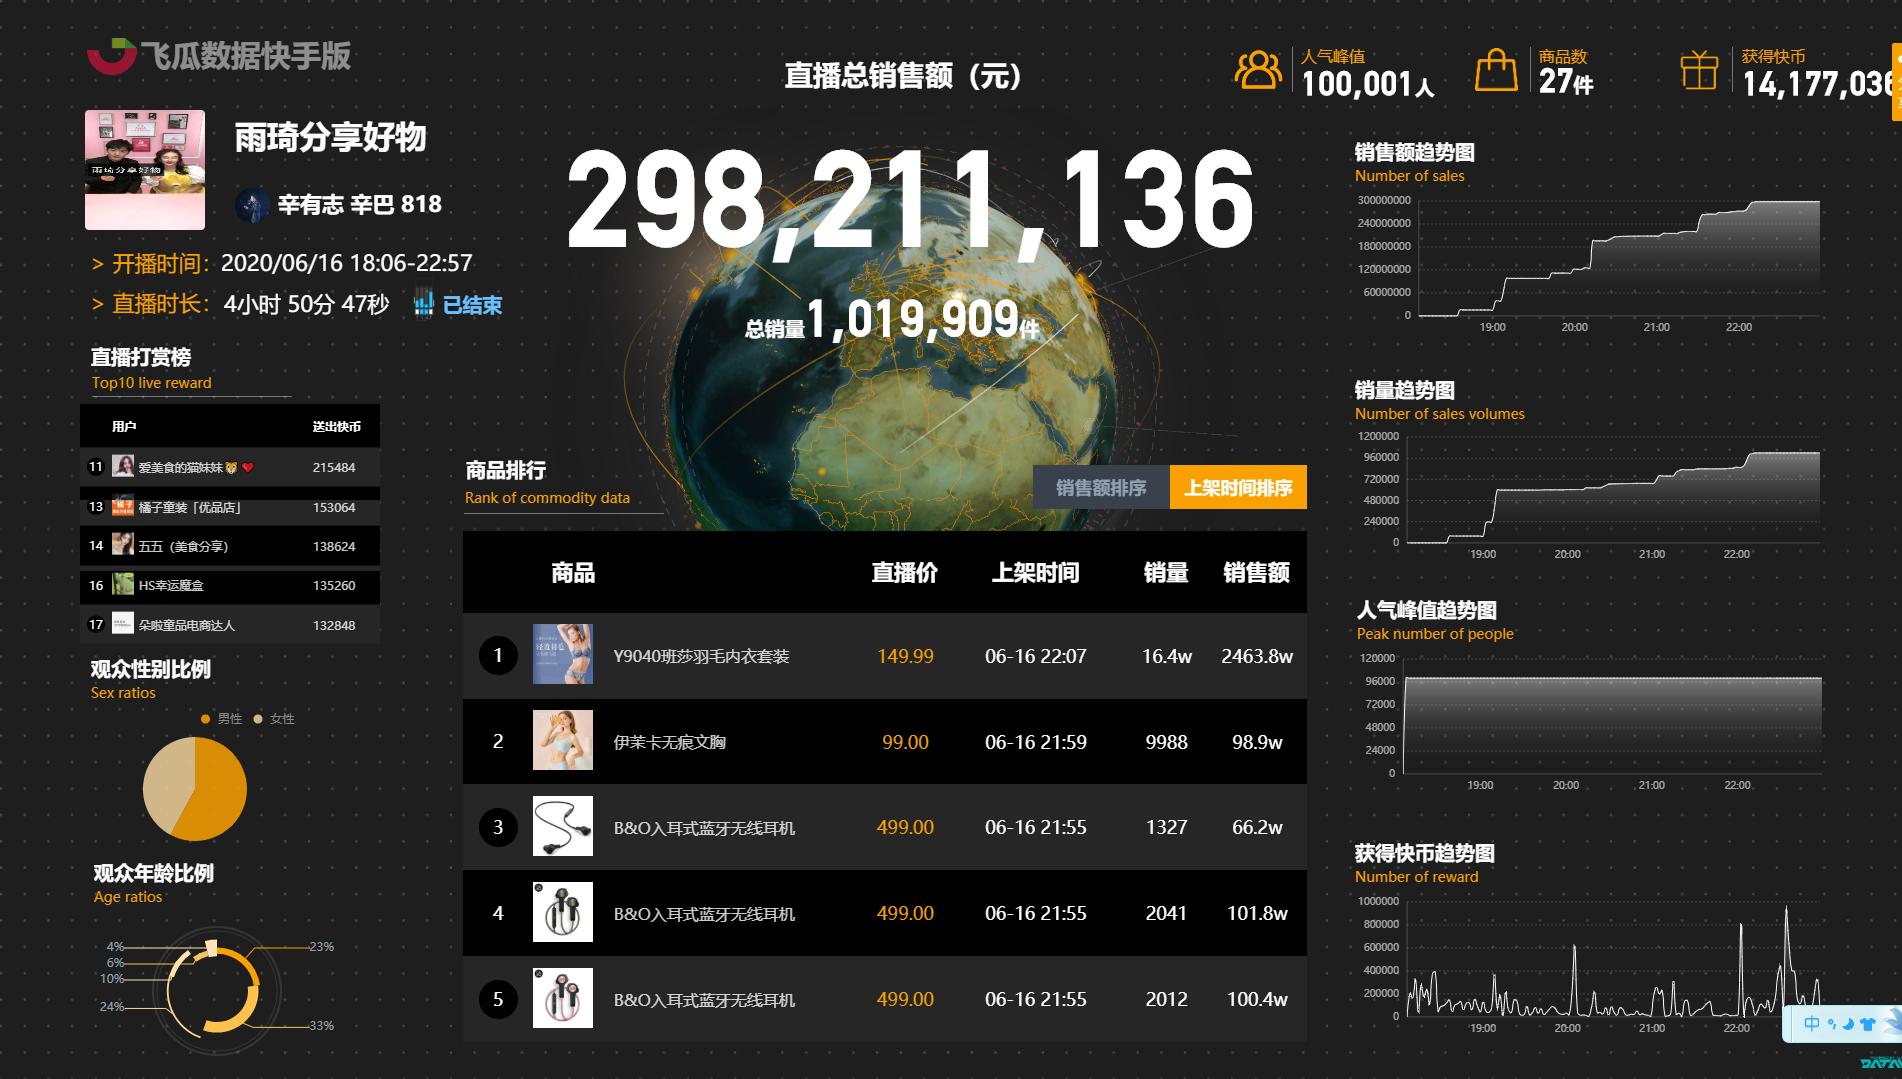Click the HS幸运魔盒 user avatar
1902x1079 pixels.
pos(123,585)
